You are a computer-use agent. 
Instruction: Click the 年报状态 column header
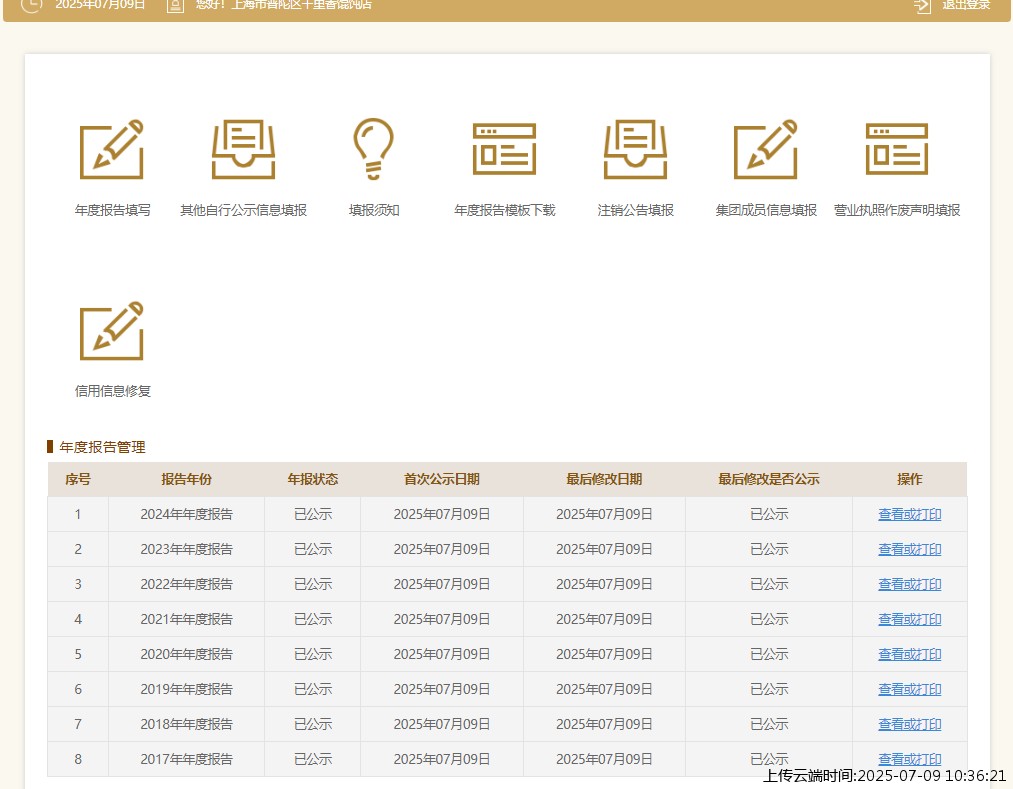(313, 479)
